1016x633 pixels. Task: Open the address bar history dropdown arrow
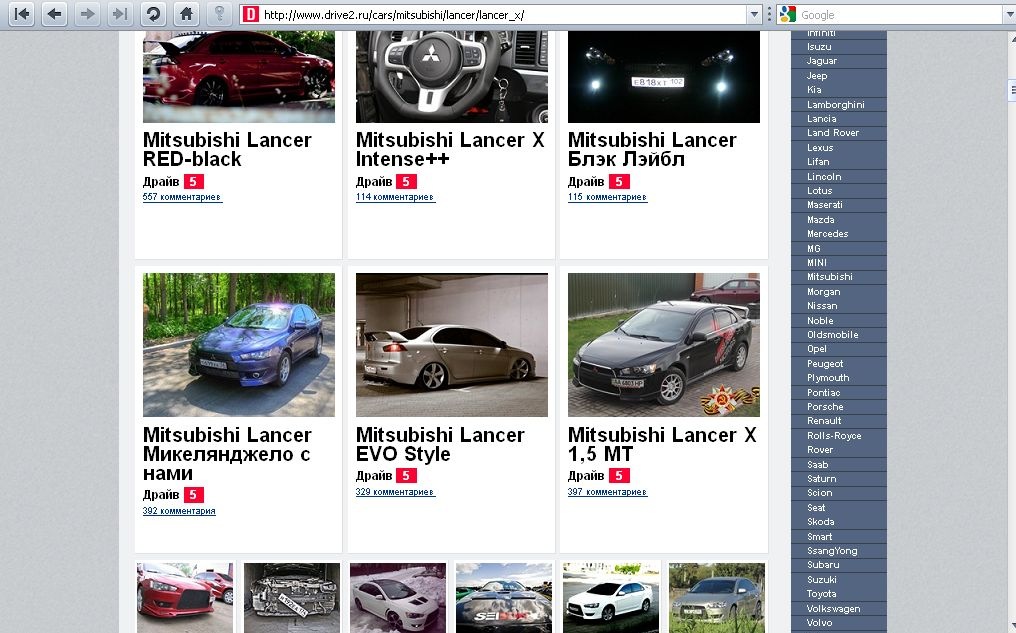(754, 14)
